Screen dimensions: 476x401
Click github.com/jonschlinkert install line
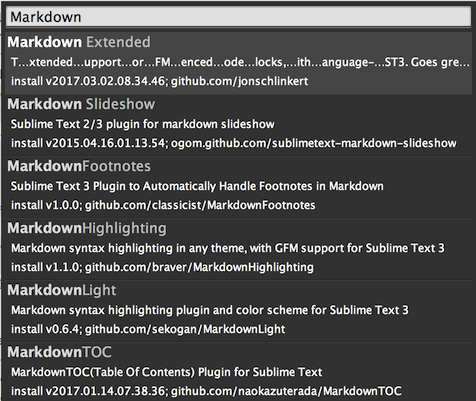[159, 81]
